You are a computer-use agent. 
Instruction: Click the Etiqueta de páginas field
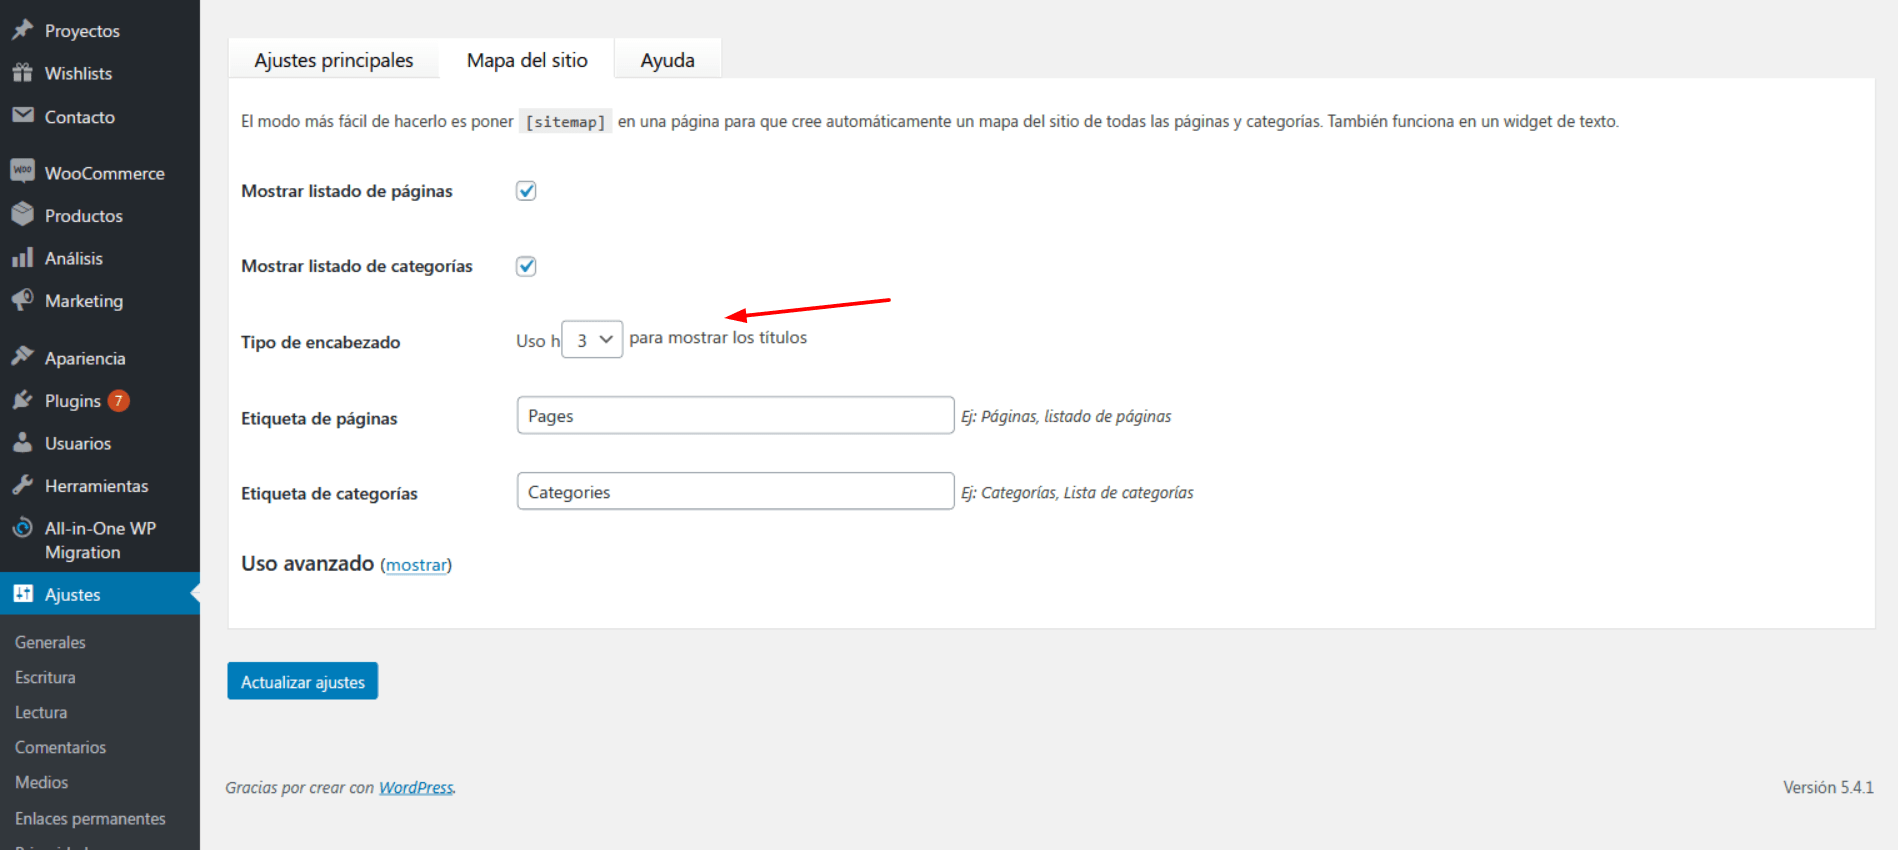[x=735, y=416]
